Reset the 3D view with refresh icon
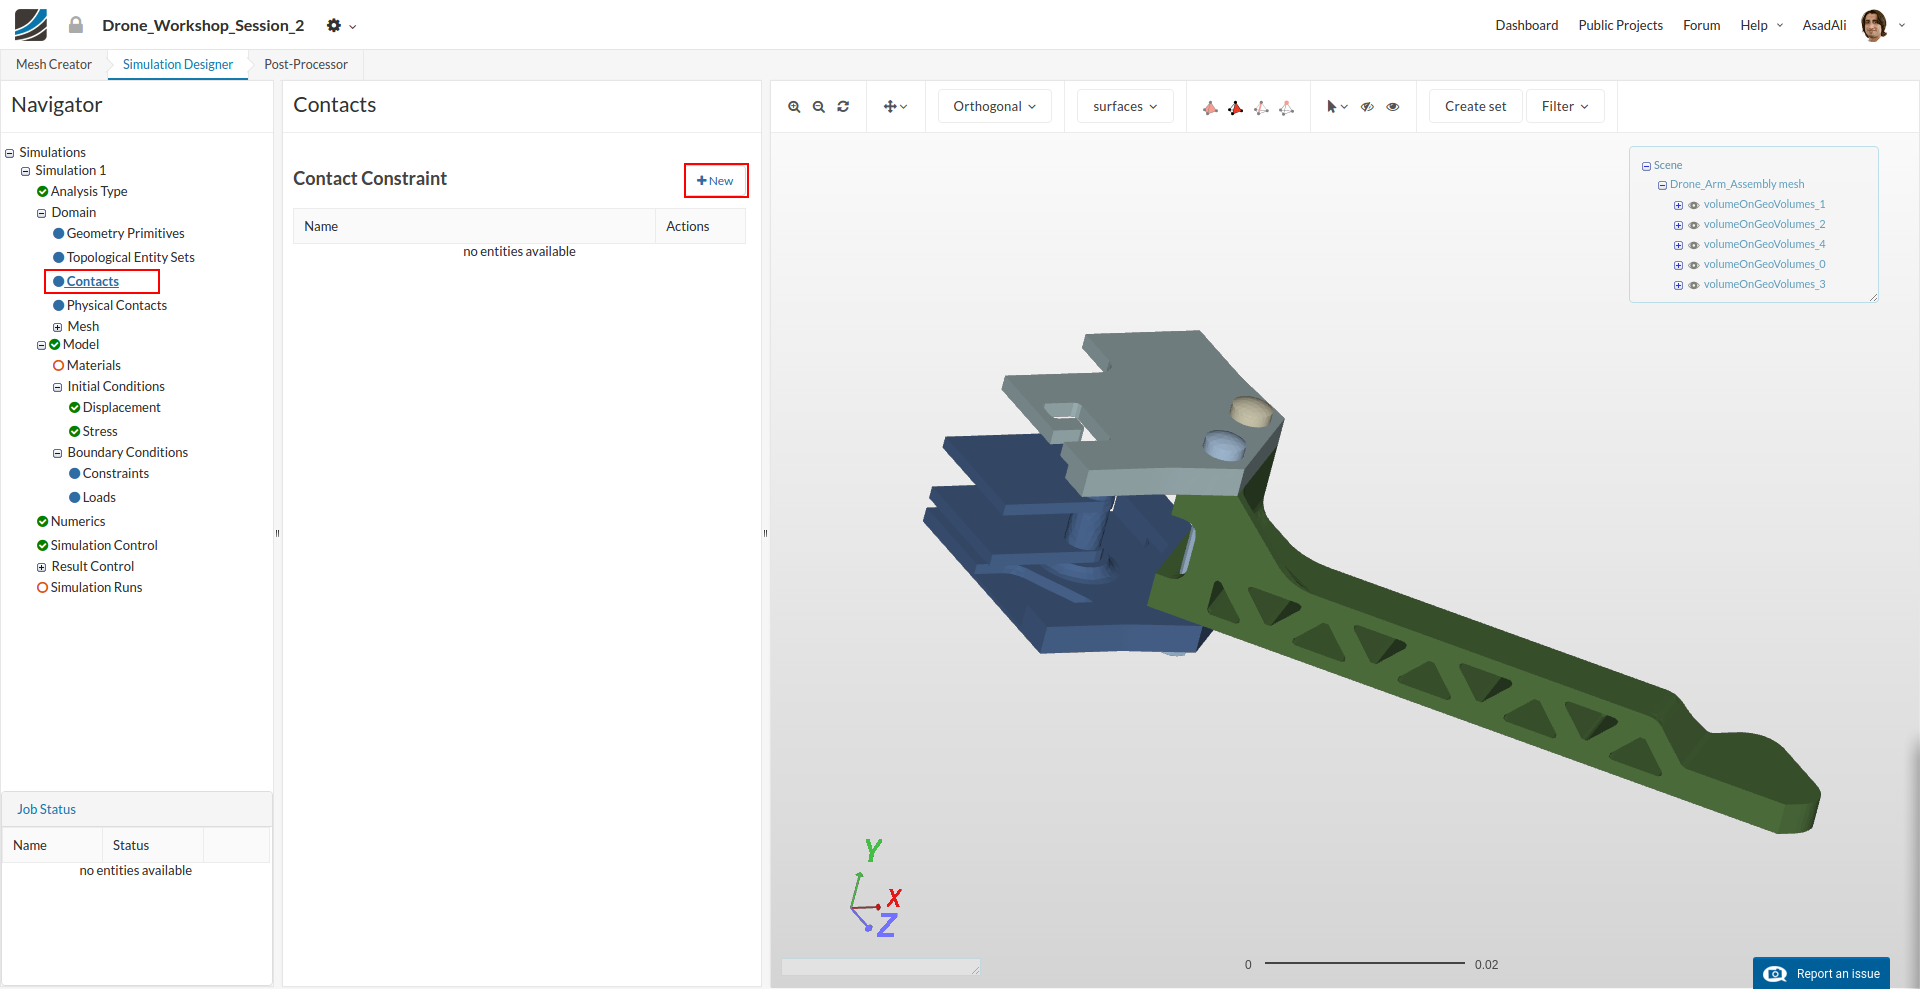Image resolution: width=1920 pixels, height=989 pixels. coord(843,107)
